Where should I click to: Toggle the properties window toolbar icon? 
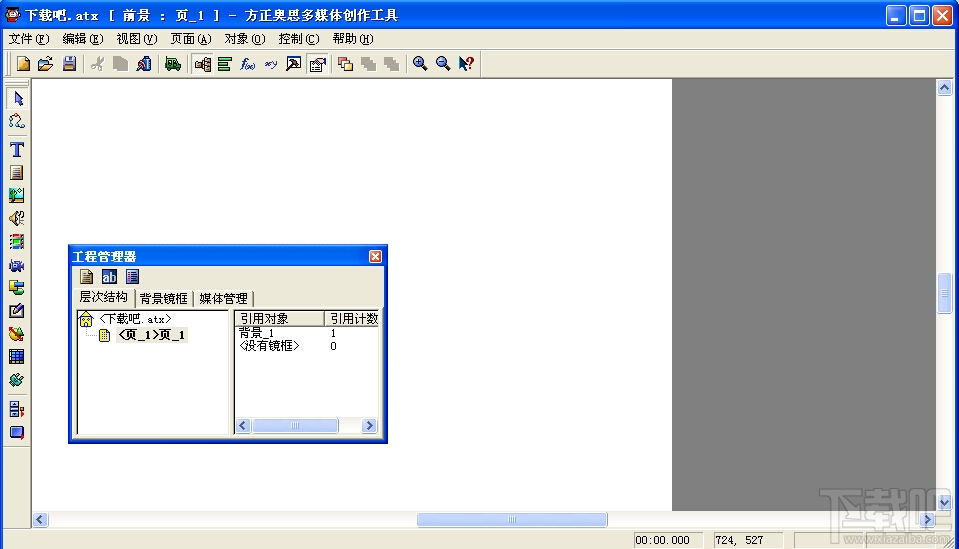tap(317, 64)
